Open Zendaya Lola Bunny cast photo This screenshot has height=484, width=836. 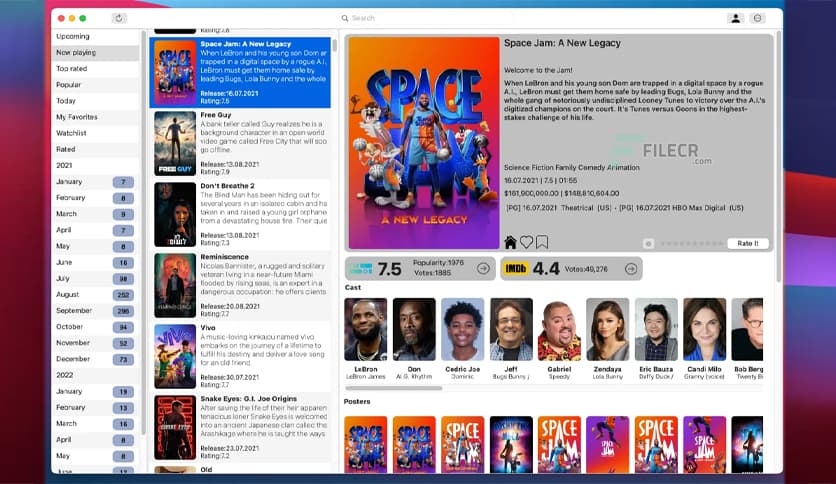(608, 329)
